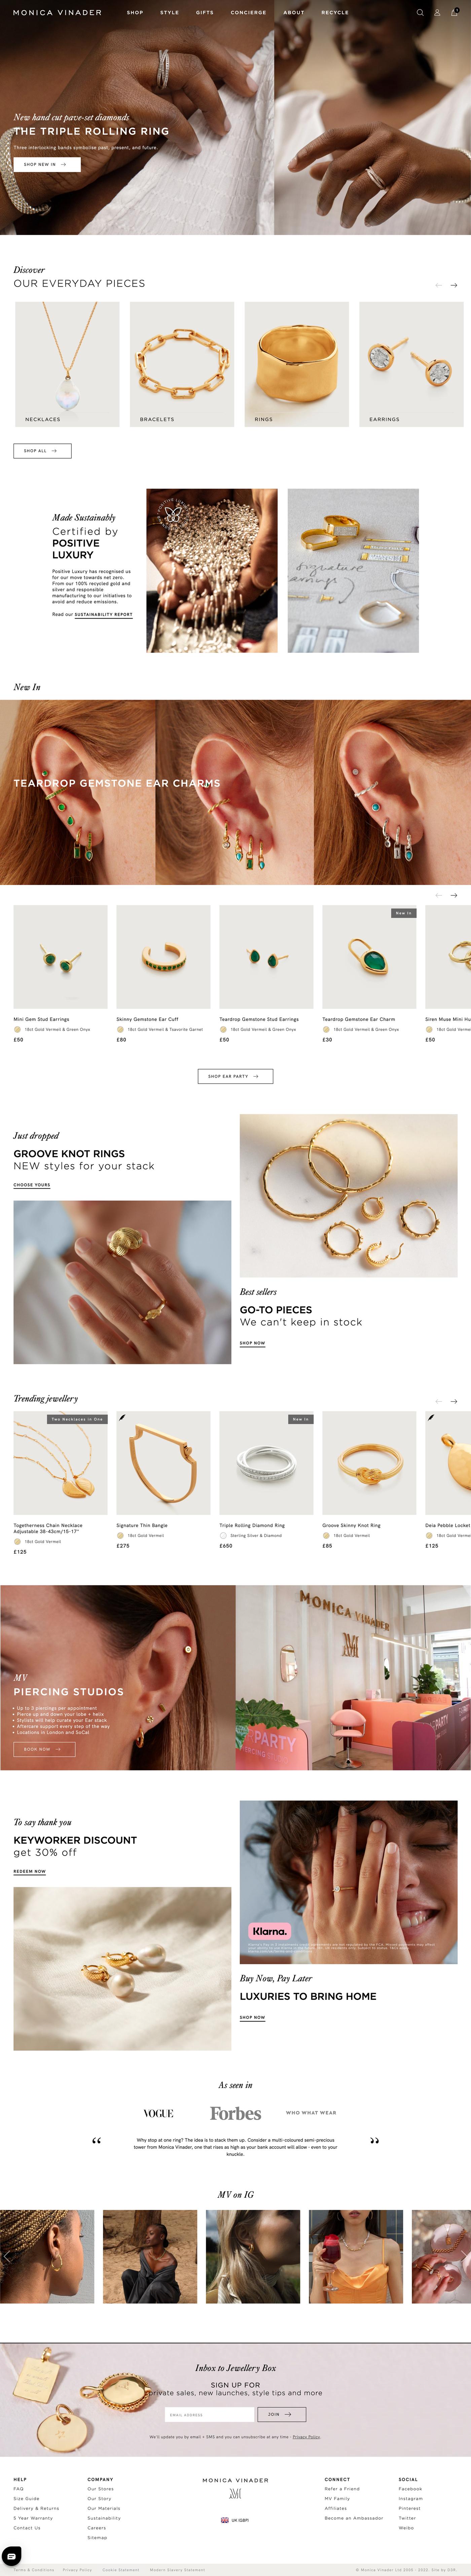Click the Shop Ear Party button
The image size is (471, 2576).
235,1076
